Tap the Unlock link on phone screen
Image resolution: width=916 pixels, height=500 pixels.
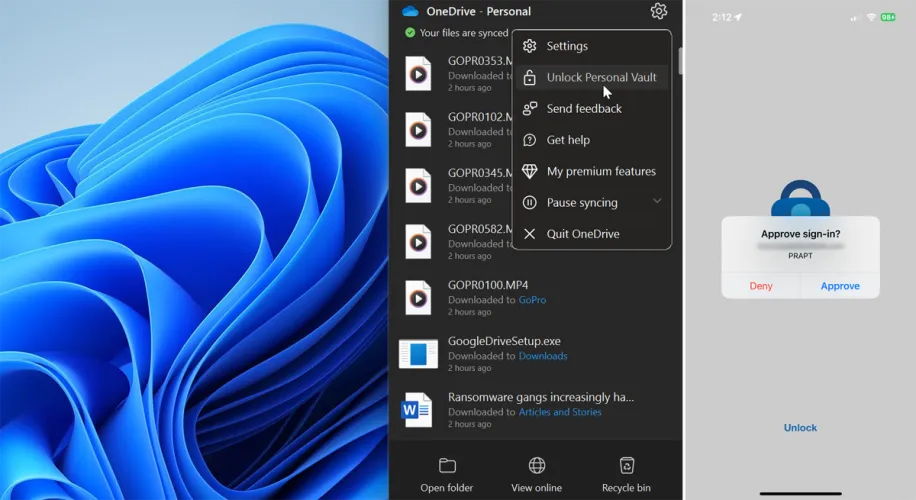click(800, 428)
